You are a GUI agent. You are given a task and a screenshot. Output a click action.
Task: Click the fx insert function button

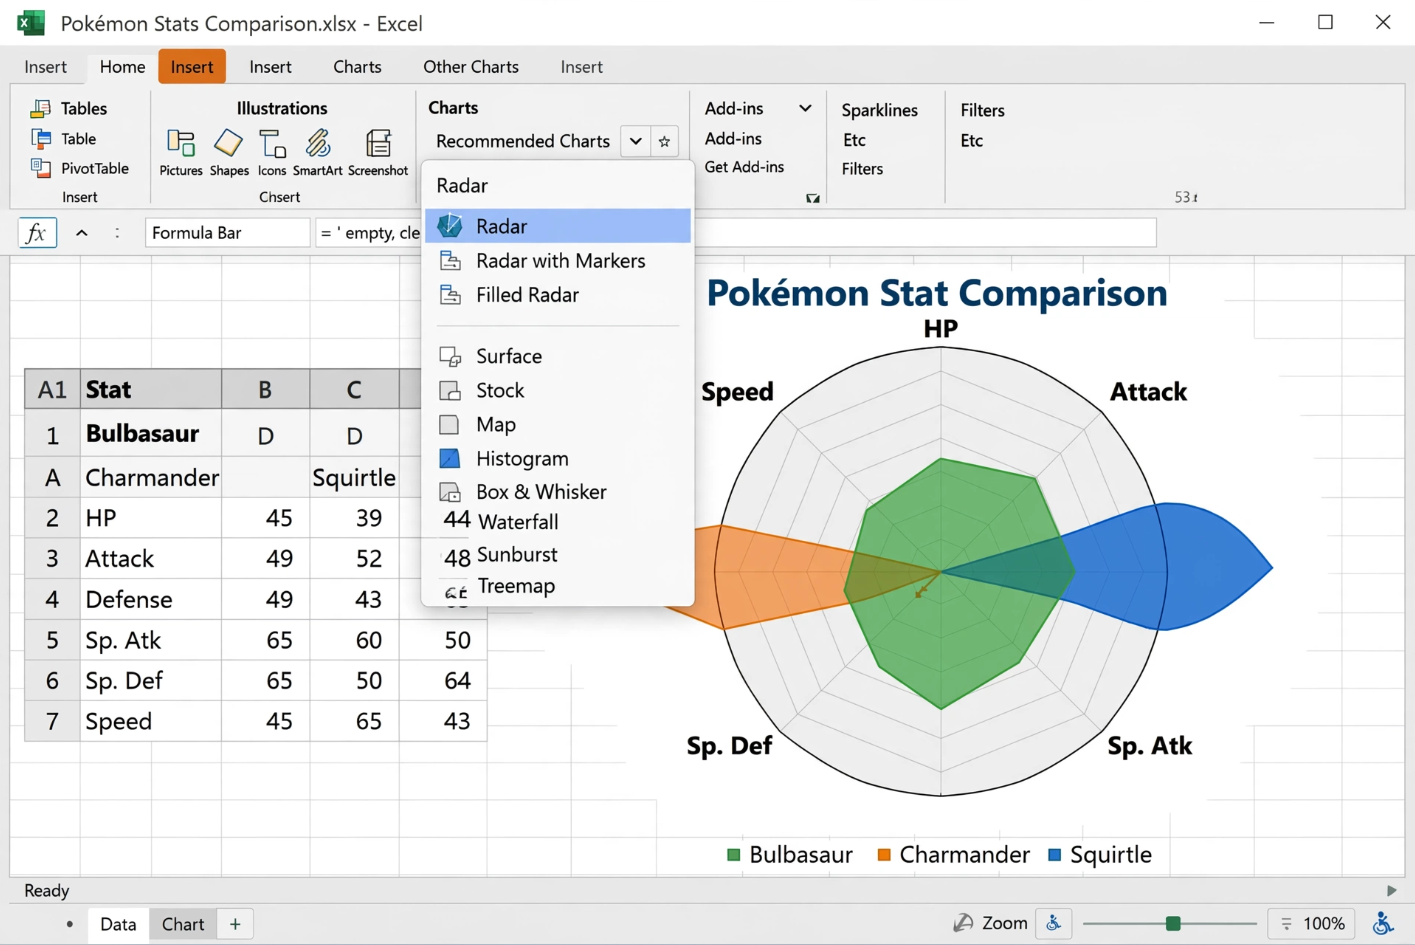[x=37, y=233]
